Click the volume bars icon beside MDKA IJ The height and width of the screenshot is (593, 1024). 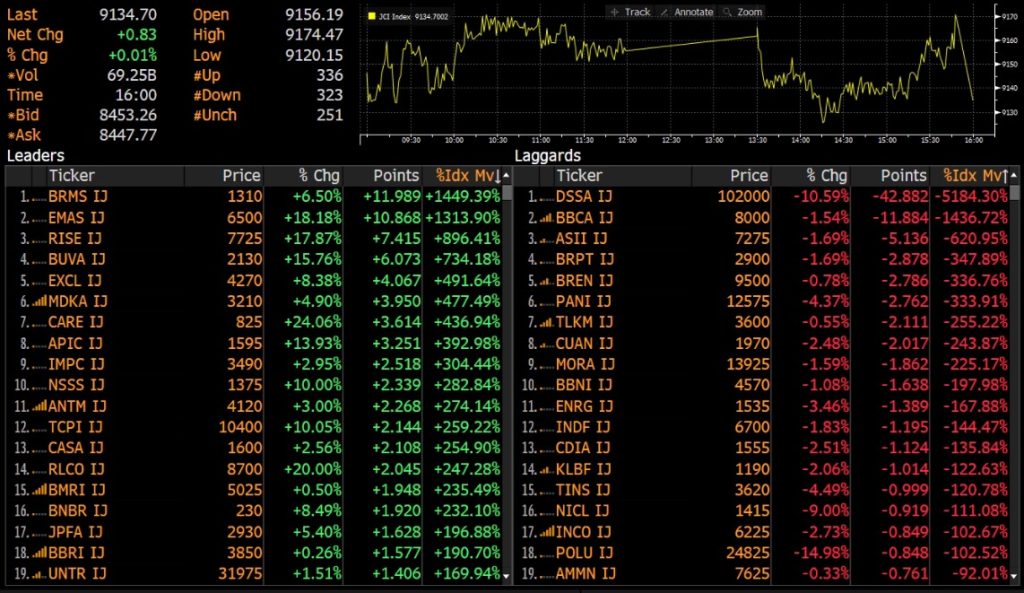tap(38, 300)
